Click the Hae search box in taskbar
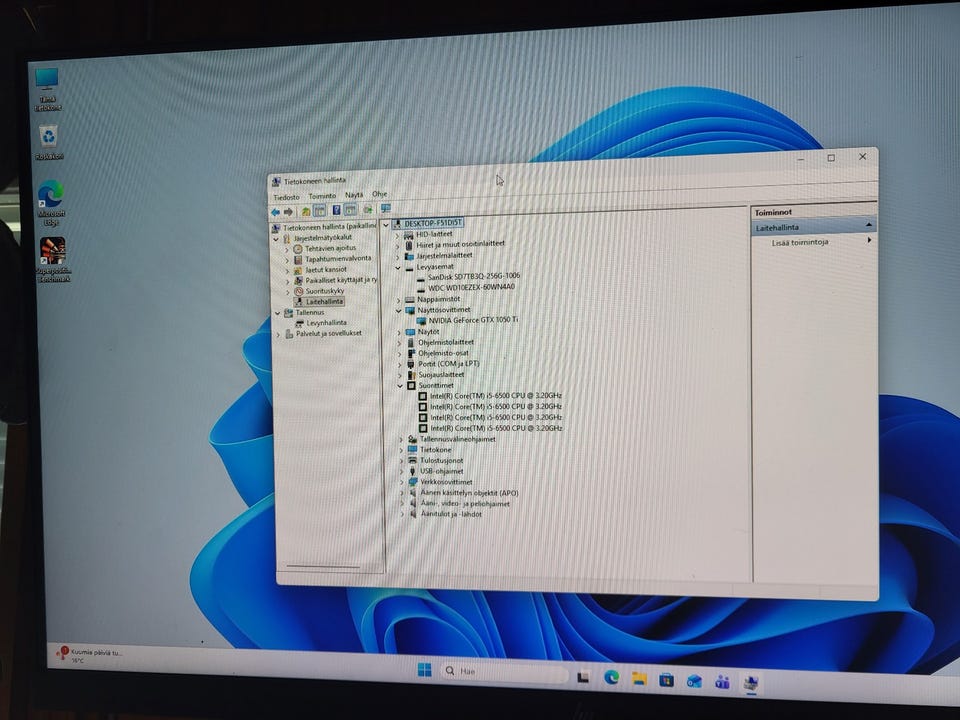This screenshot has height=720, width=960. click(x=504, y=672)
